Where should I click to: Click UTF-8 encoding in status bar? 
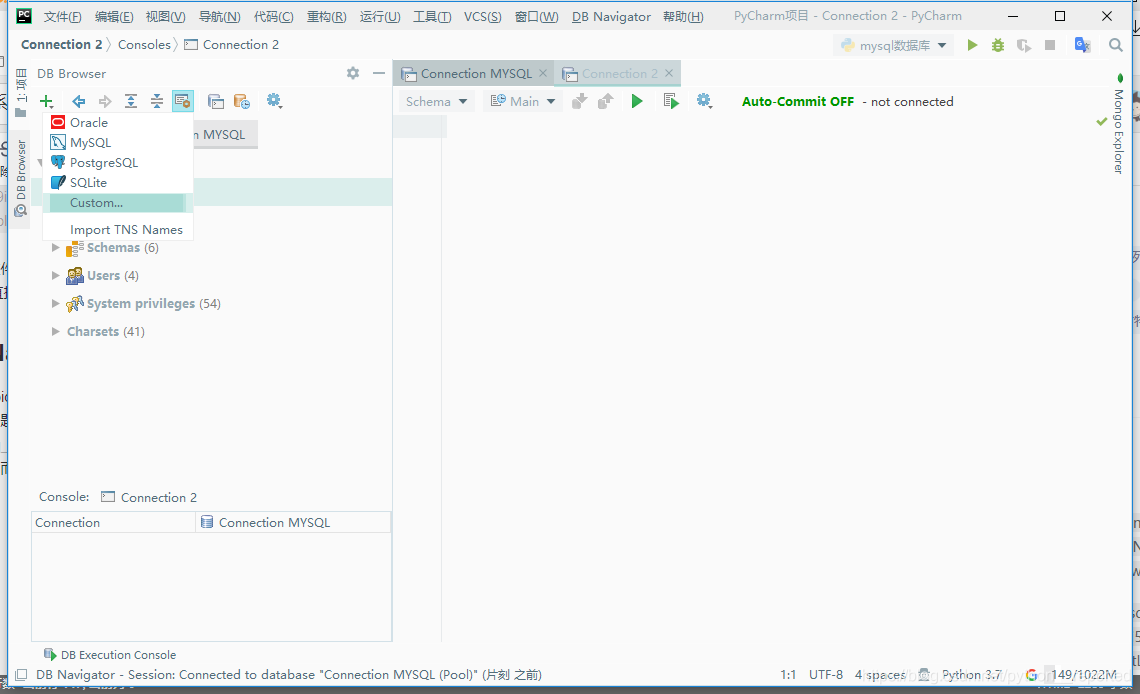coord(826,674)
